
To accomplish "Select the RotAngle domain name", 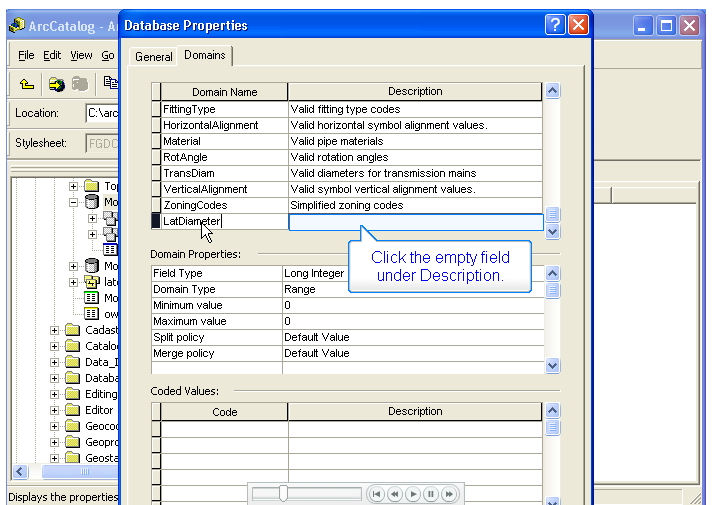I will (x=185, y=157).
